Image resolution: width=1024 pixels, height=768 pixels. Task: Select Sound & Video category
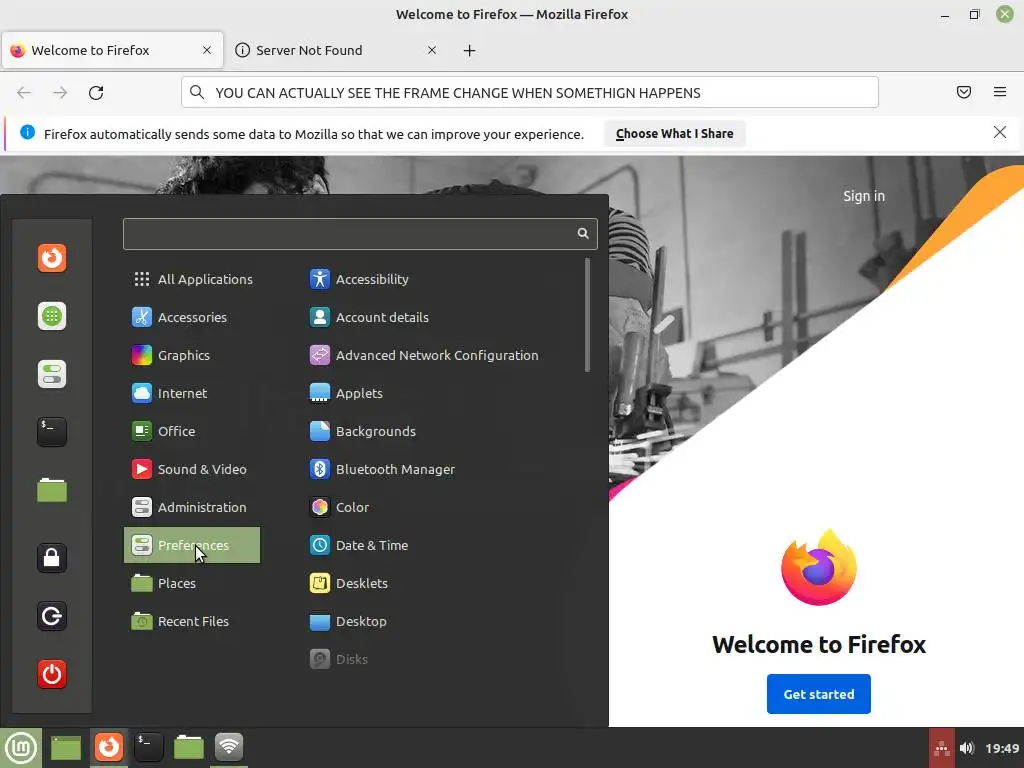(192, 470)
